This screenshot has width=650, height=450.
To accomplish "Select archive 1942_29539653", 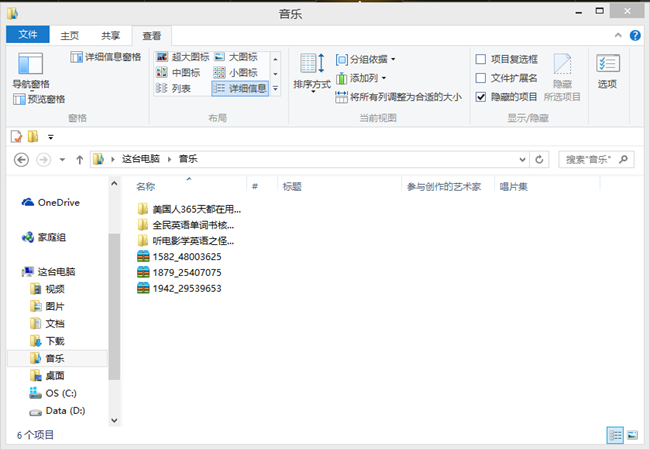I will (x=179, y=288).
